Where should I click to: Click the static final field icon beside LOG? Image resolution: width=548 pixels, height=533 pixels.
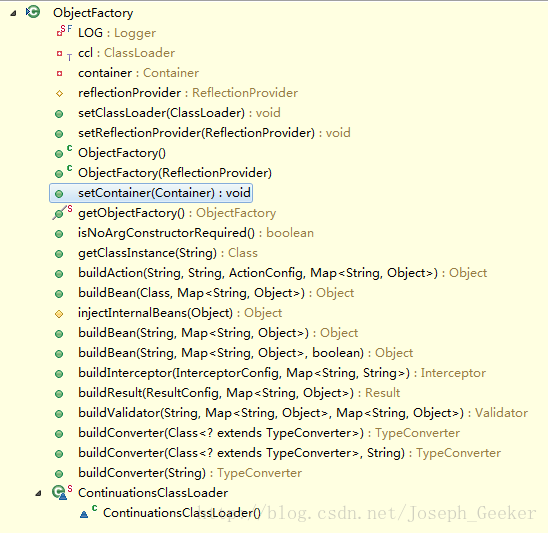(x=64, y=31)
